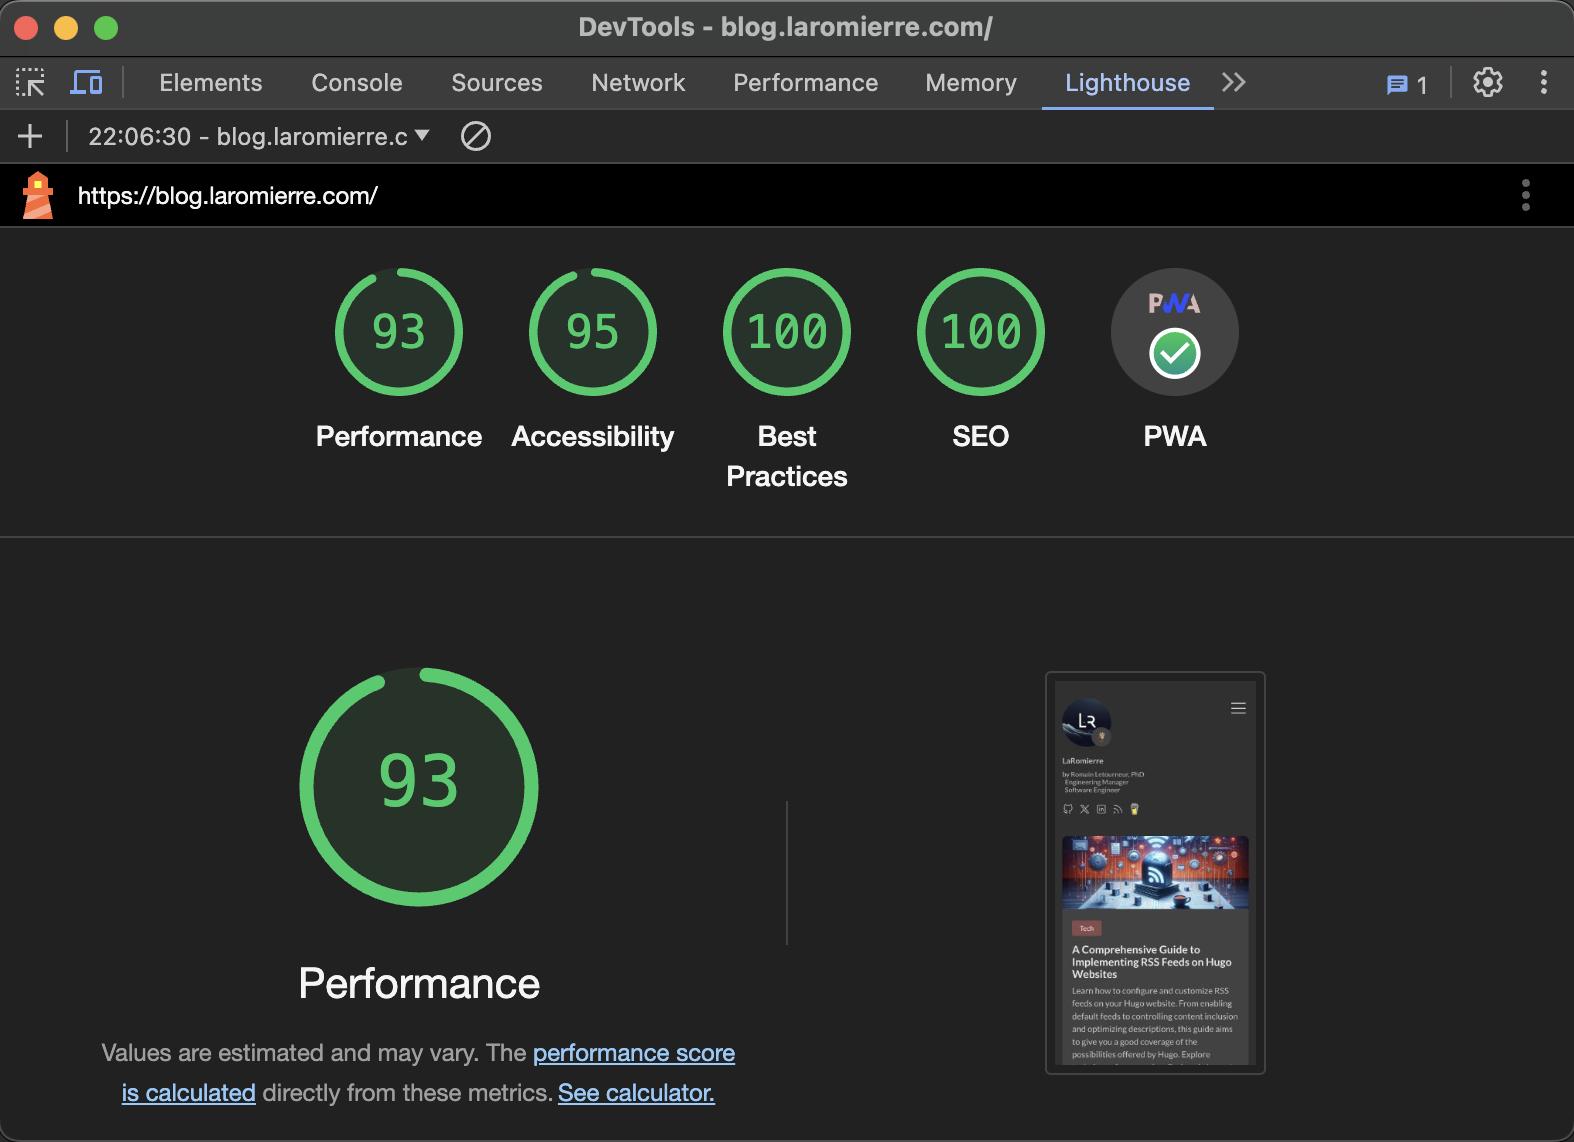Toggle the device toolbar icon
Screen dimensions: 1574x1142
tap(86, 82)
